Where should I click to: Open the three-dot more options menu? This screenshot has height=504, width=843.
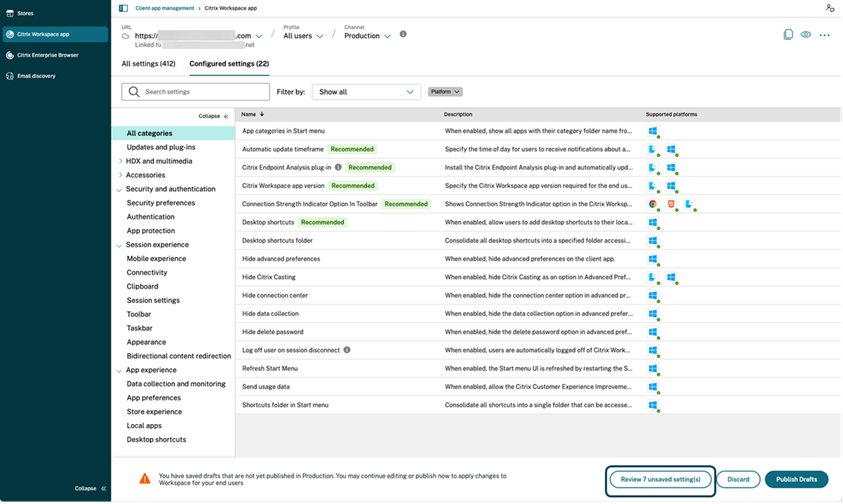(x=824, y=35)
